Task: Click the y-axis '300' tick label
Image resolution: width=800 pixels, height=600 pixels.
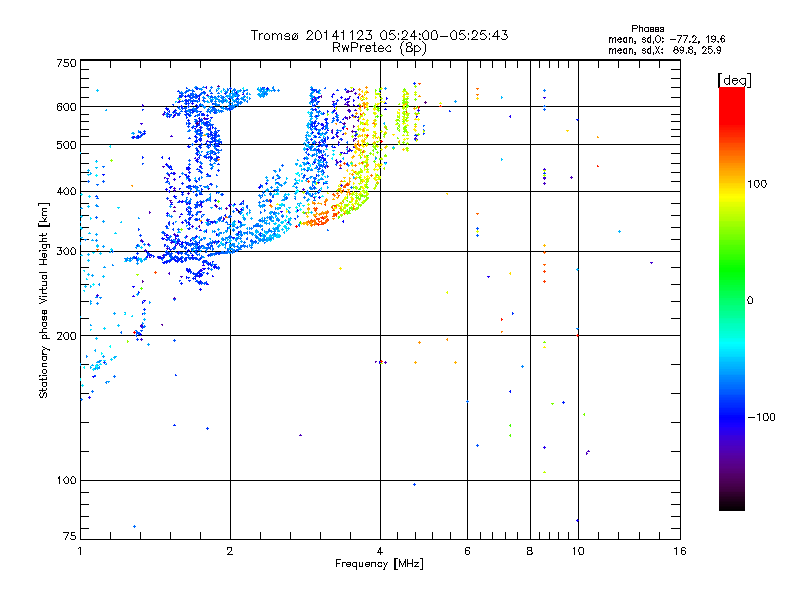Action: pos(66,252)
